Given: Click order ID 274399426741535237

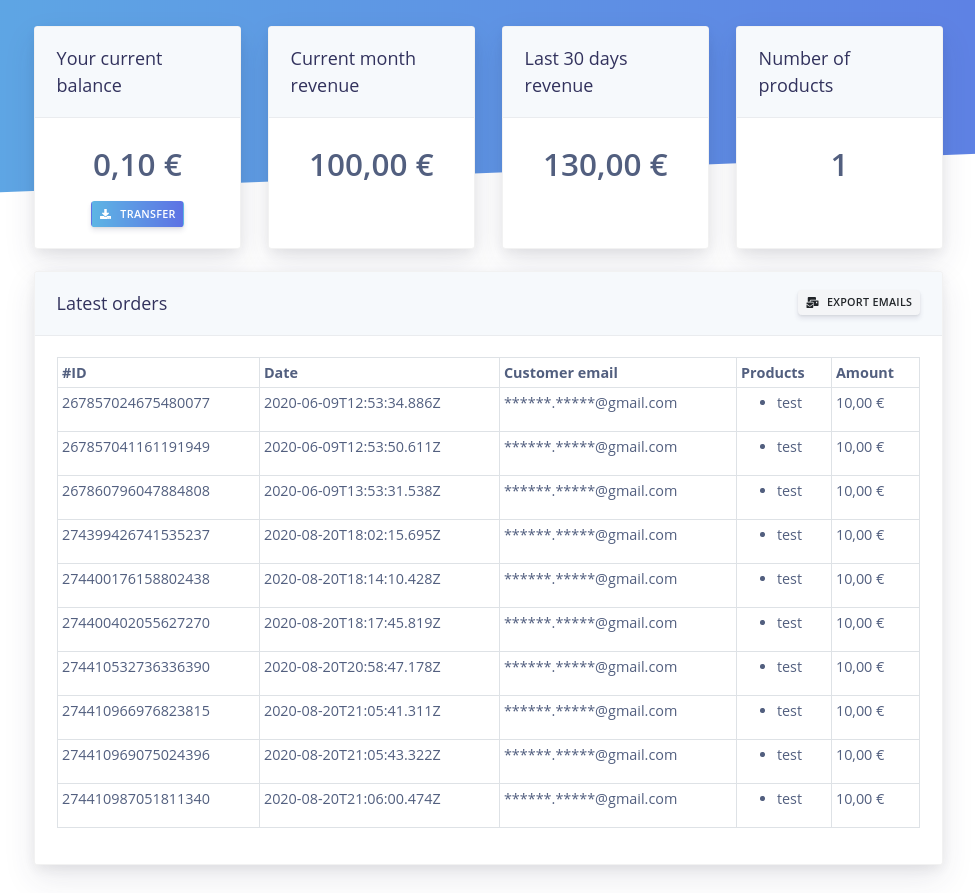Looking at the screenshot, I should pos(136,535).
